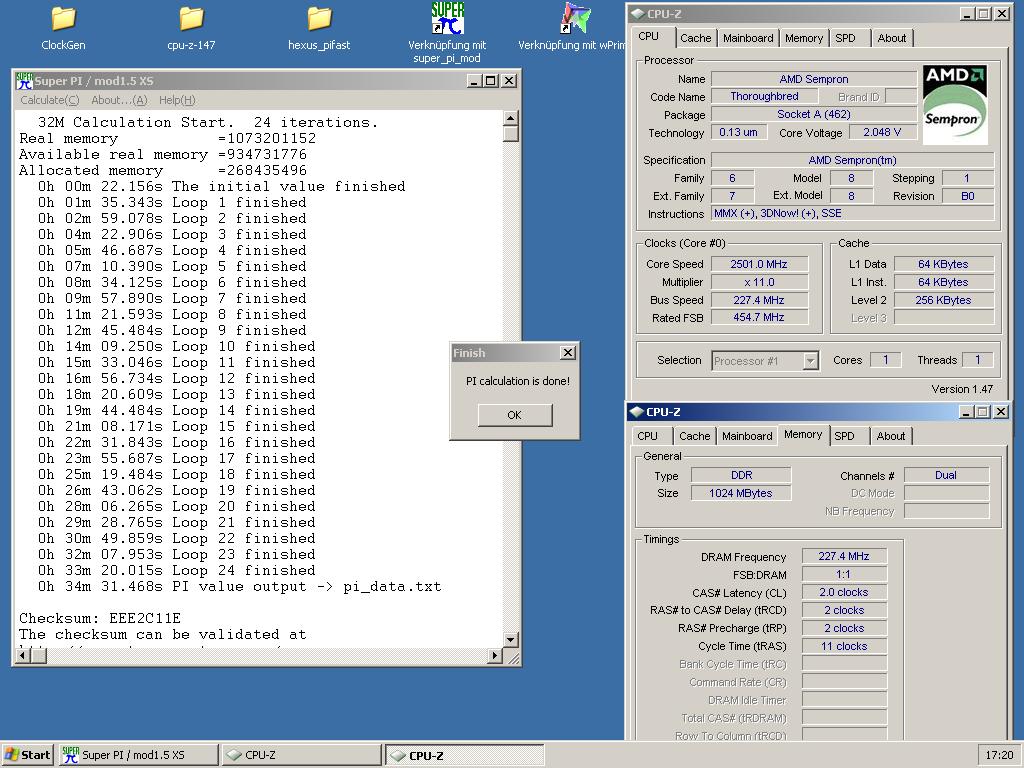This screenshot has height=768, width=1024.
Task: Switch to Cache tab in upper CPU-Z
Action: click(x=696, y=38)
